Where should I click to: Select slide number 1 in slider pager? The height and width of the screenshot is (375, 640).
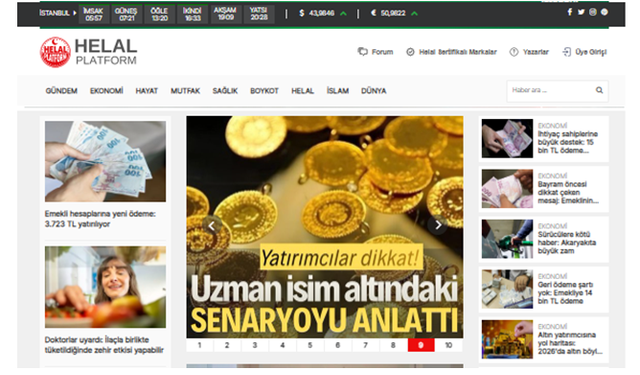coord(200,345)
